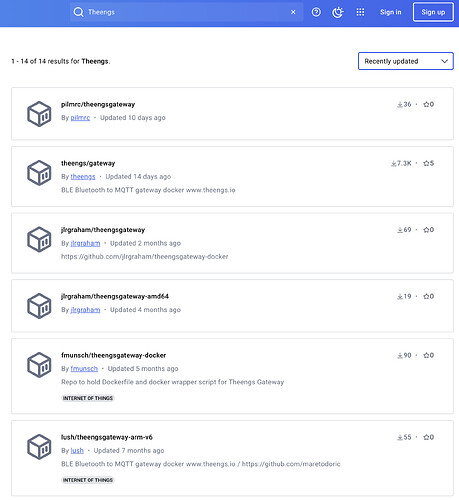
Task: Click the 1 - 14 of 14 results text
Action: pos(61,61)
